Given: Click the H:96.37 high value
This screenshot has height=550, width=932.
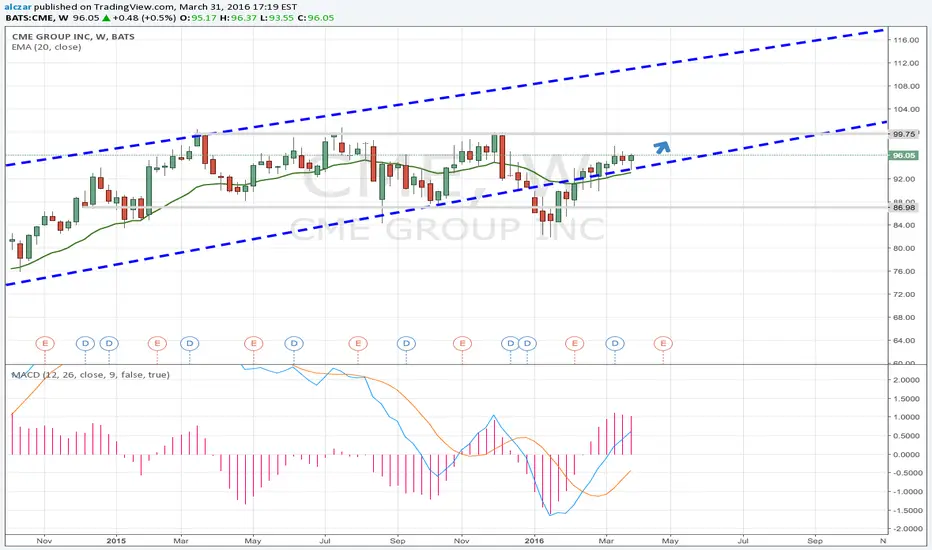Looking at the screenshot, I should pyautogui.click(x=238, y=18).
